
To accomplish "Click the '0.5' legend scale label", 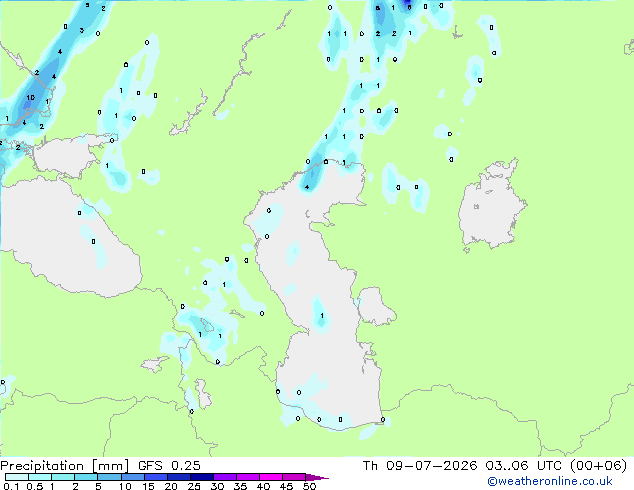I will click(35, 486).
